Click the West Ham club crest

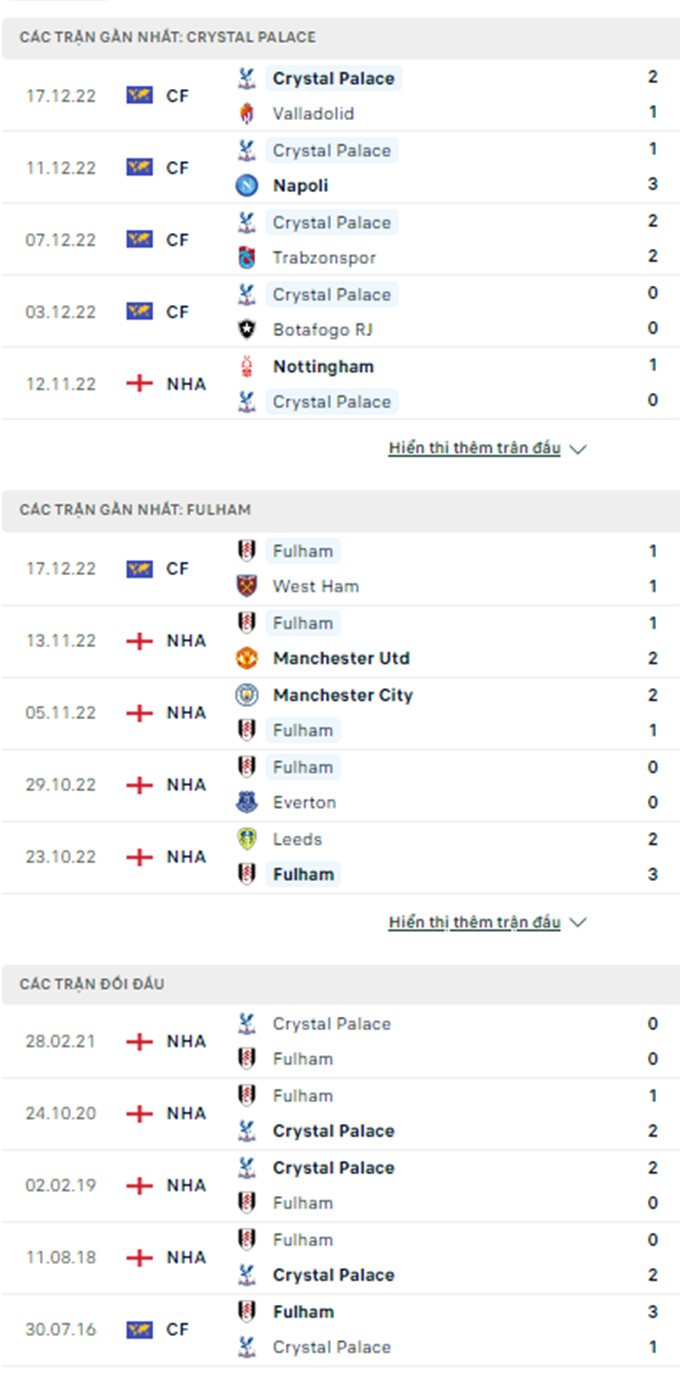click(246, 586)
